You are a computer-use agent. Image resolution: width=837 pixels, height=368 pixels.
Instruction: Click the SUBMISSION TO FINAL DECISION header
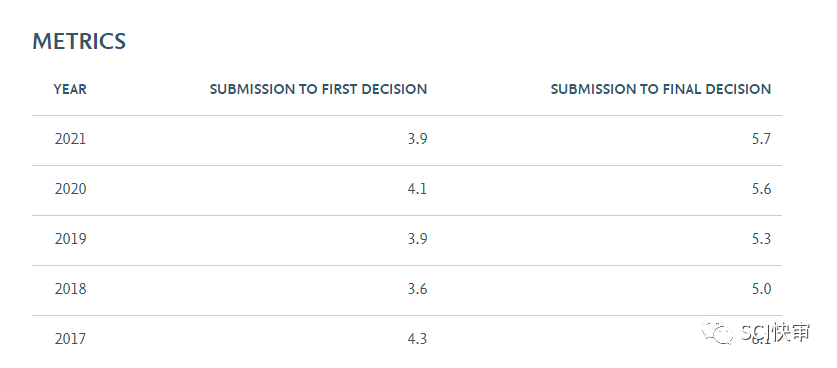coord(661,89)
